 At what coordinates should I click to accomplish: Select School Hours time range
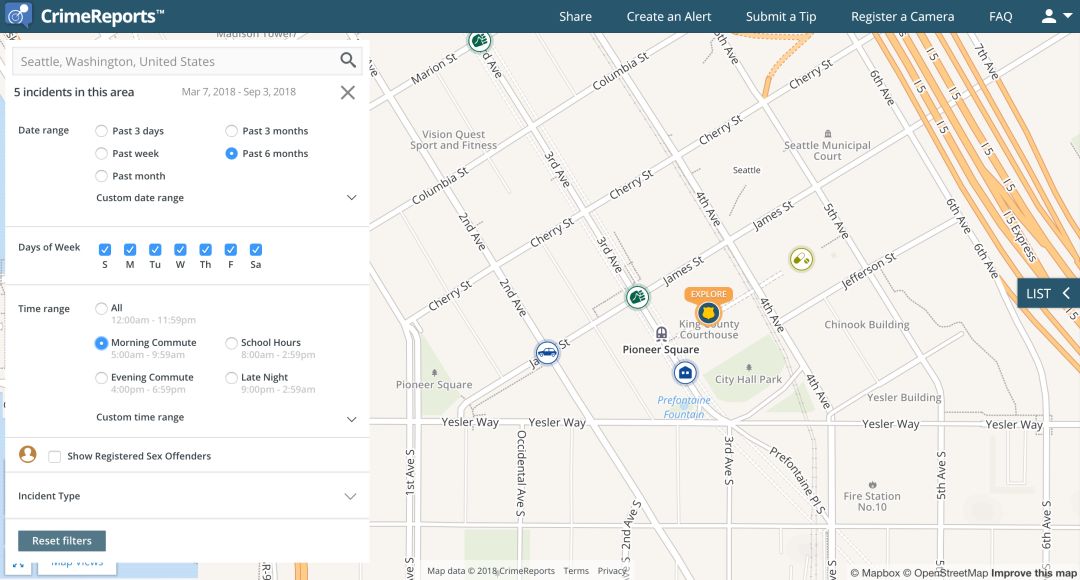(x=231, y=342)
